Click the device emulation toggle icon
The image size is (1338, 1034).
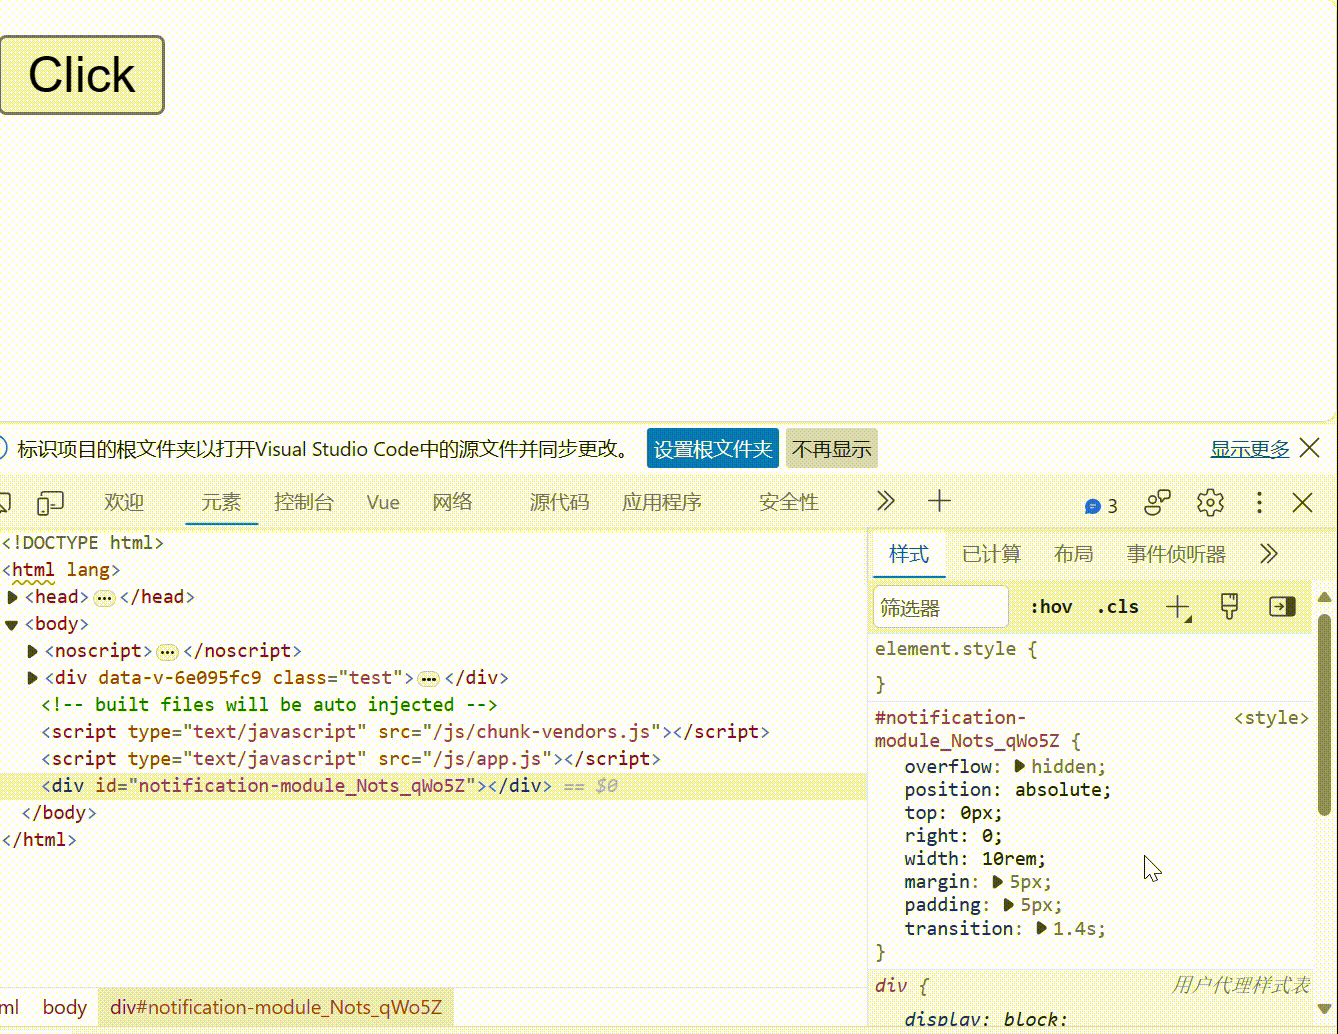coord(50,502)
